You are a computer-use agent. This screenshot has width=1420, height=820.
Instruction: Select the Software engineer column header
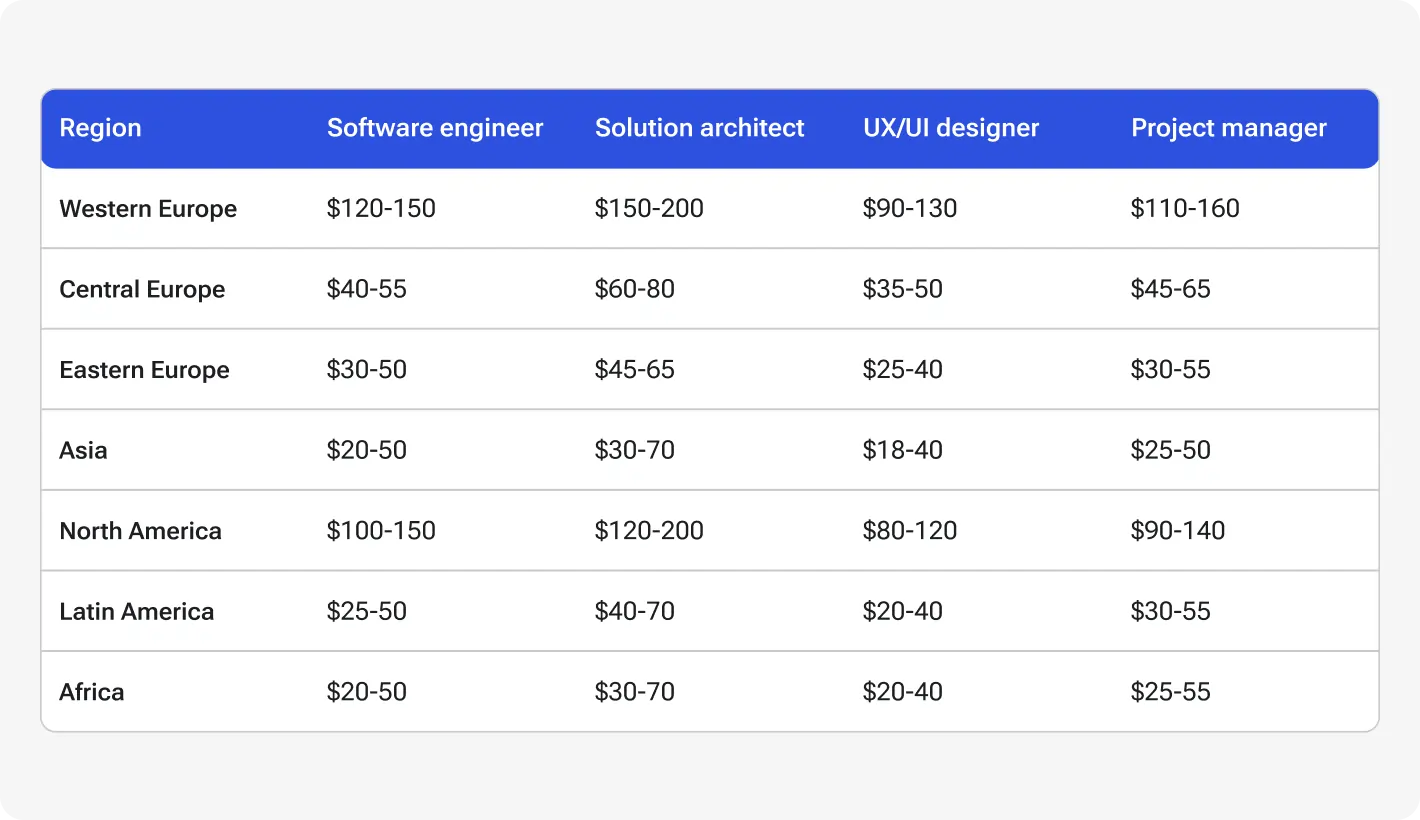[434, 128]
